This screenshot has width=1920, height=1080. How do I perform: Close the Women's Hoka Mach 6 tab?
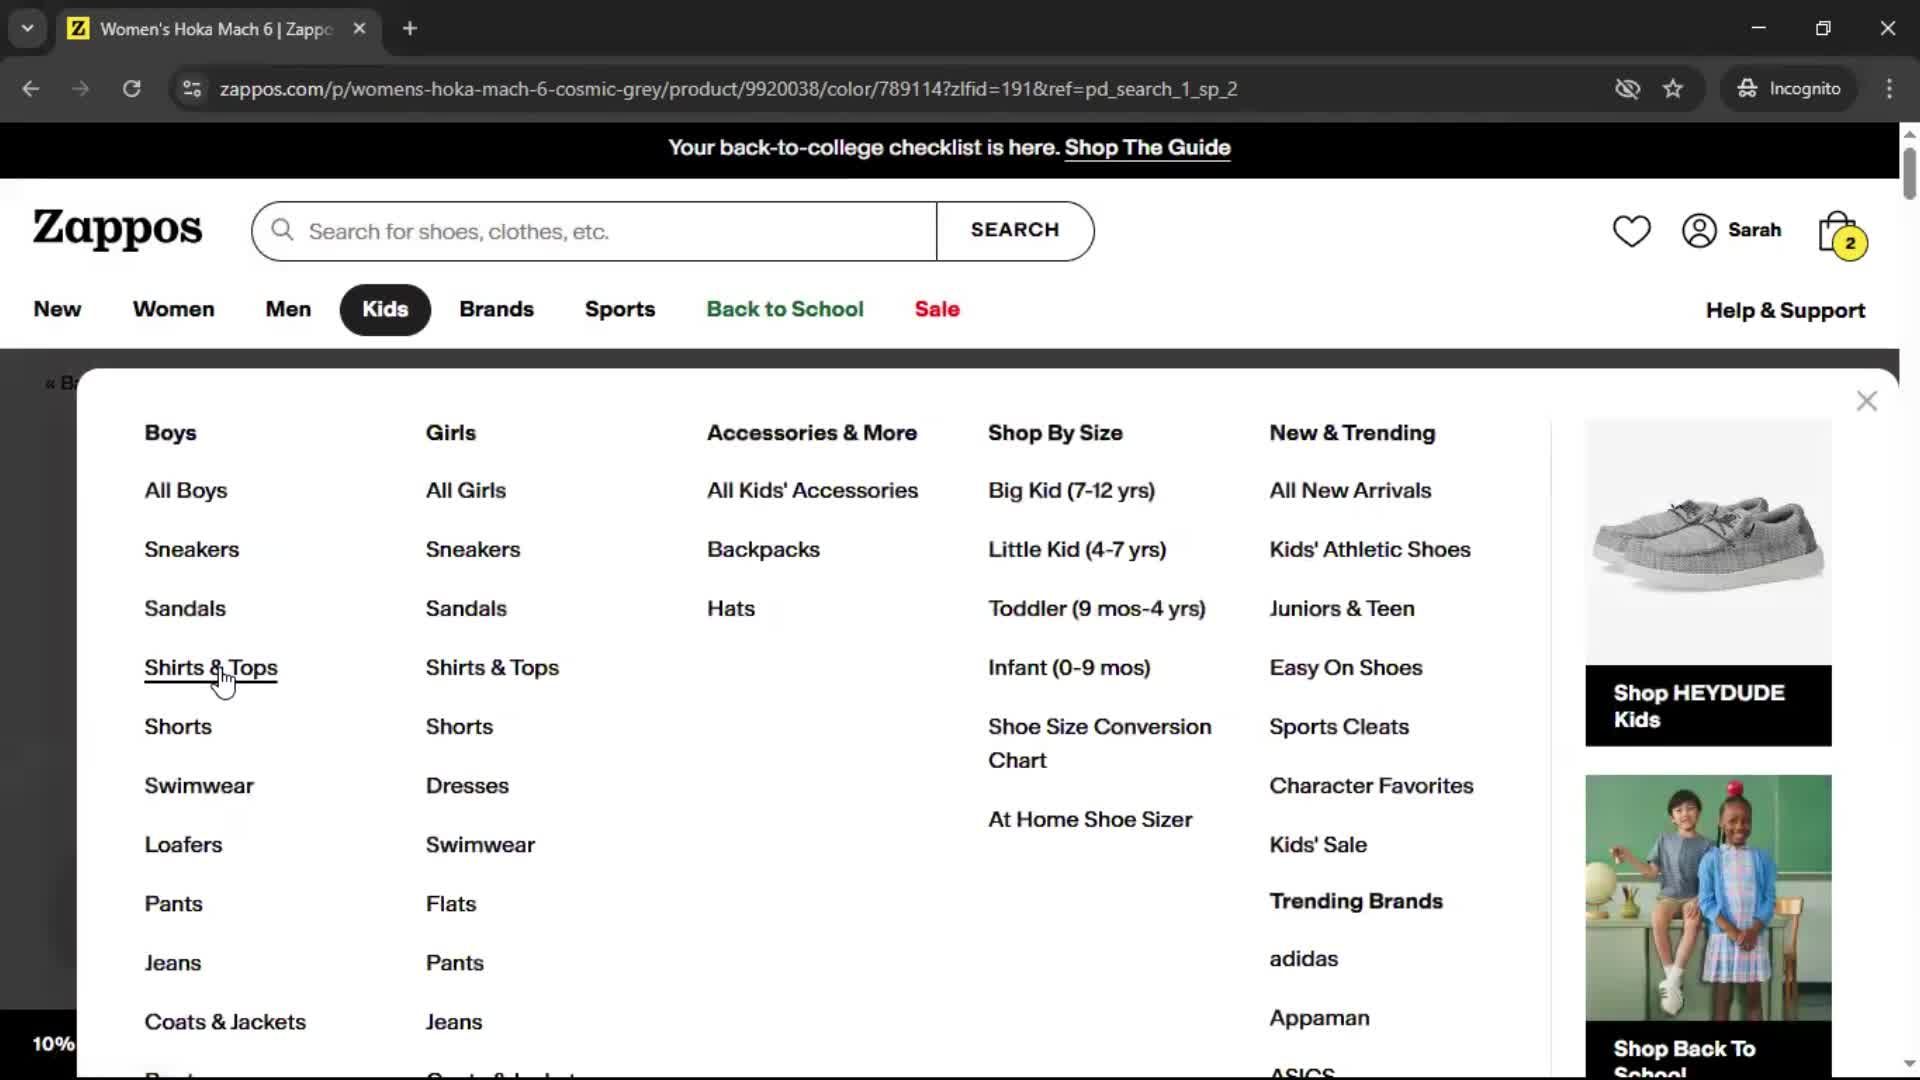pos(359,29)
